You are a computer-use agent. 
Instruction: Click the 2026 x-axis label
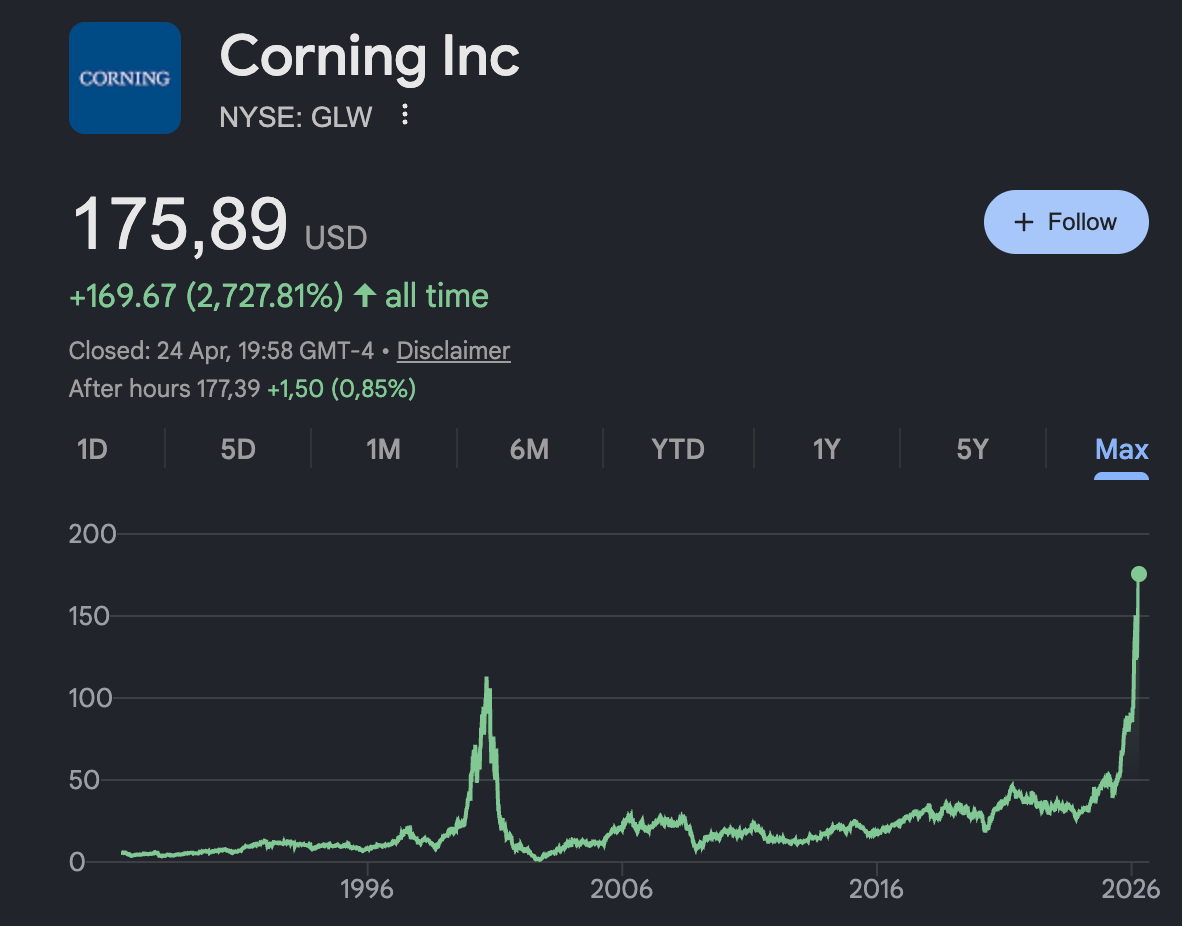tap(1131, 889)
